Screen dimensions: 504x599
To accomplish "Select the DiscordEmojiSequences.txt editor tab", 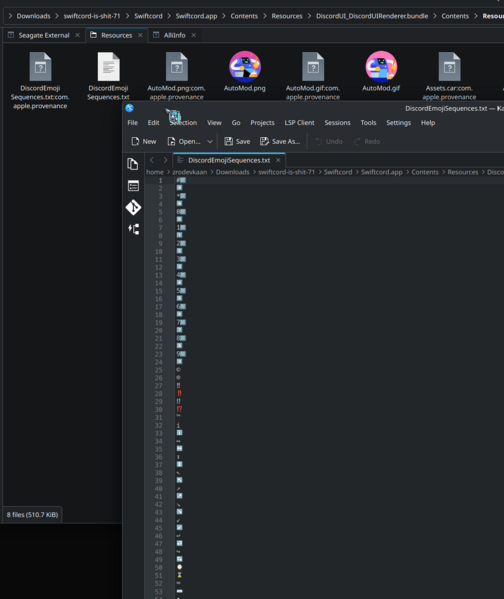I will [x=229, y=160].
